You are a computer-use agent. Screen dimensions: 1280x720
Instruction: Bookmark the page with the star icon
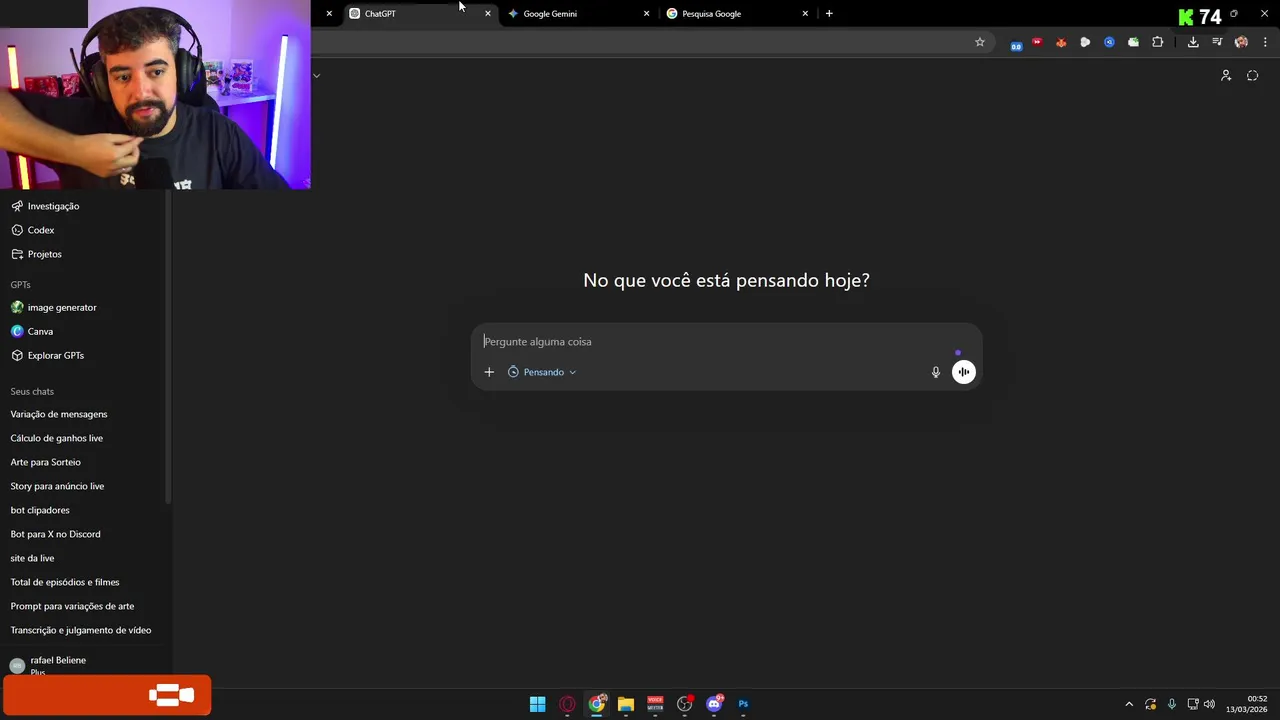click(980, 42)
